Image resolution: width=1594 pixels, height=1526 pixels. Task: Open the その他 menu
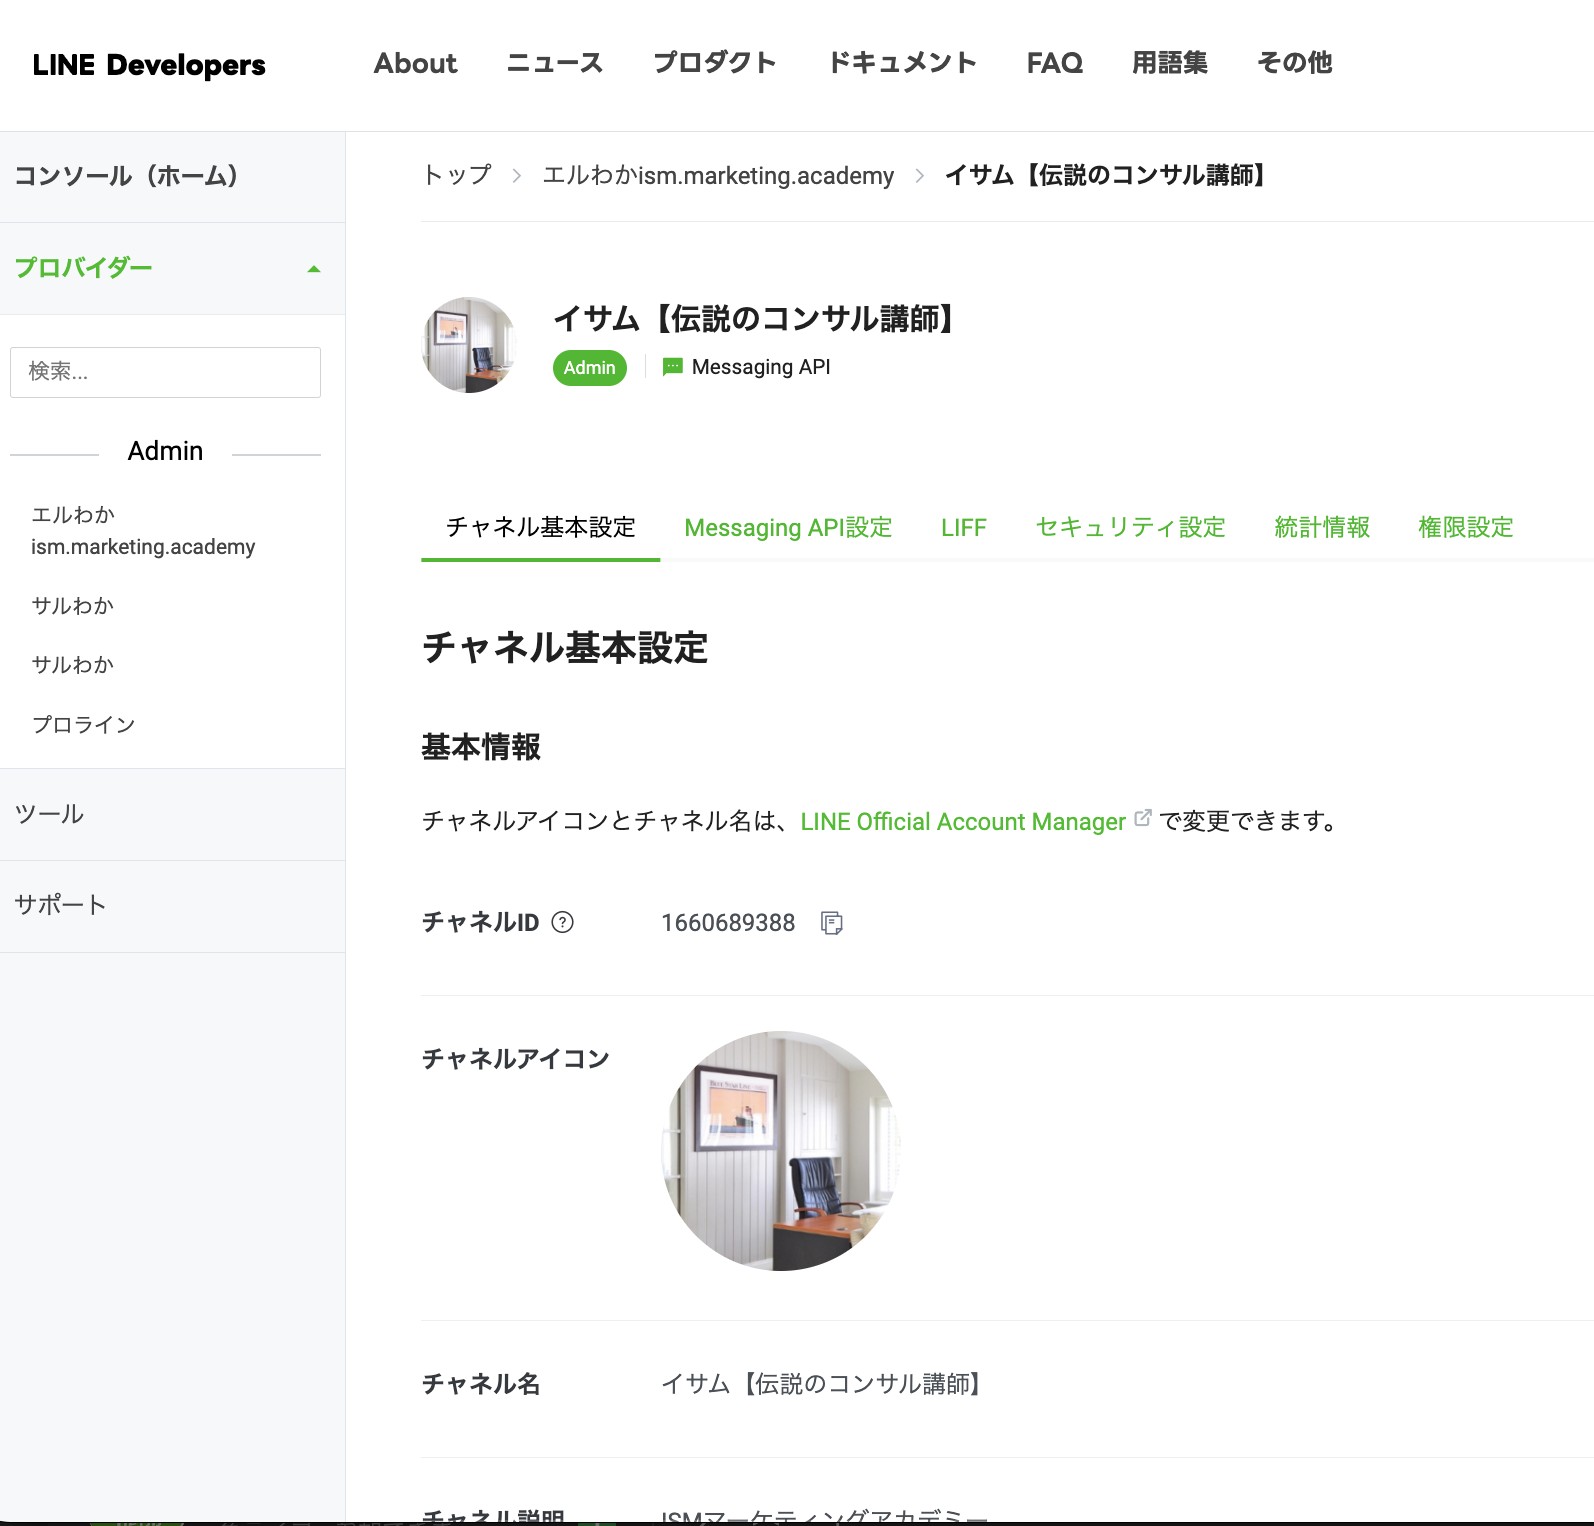tap(1295, 63)
